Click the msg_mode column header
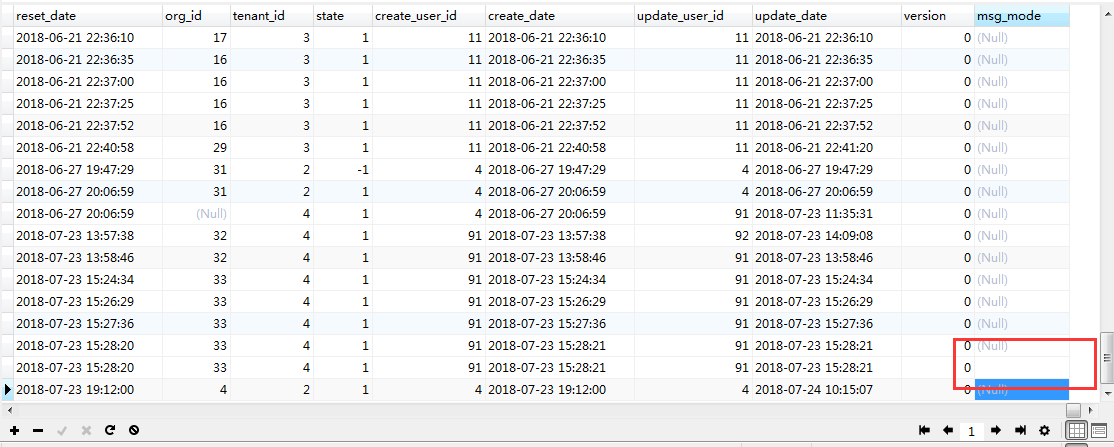This screenshot has width=1114, height=447. (x=1021, y=16)
